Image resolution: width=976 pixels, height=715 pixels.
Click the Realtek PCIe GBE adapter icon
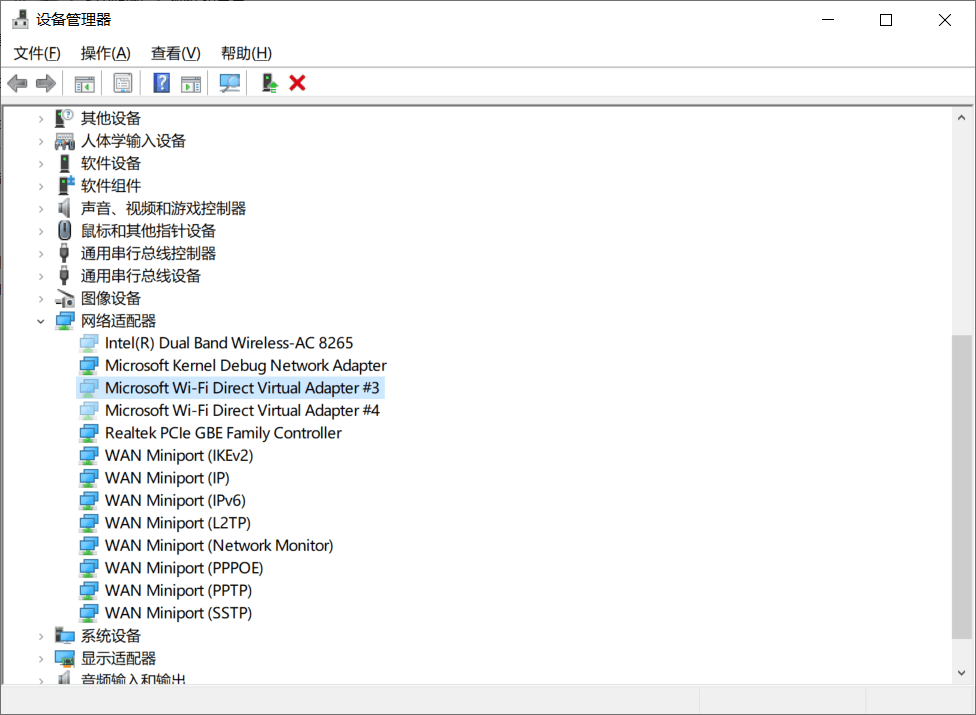click(89, 433)
